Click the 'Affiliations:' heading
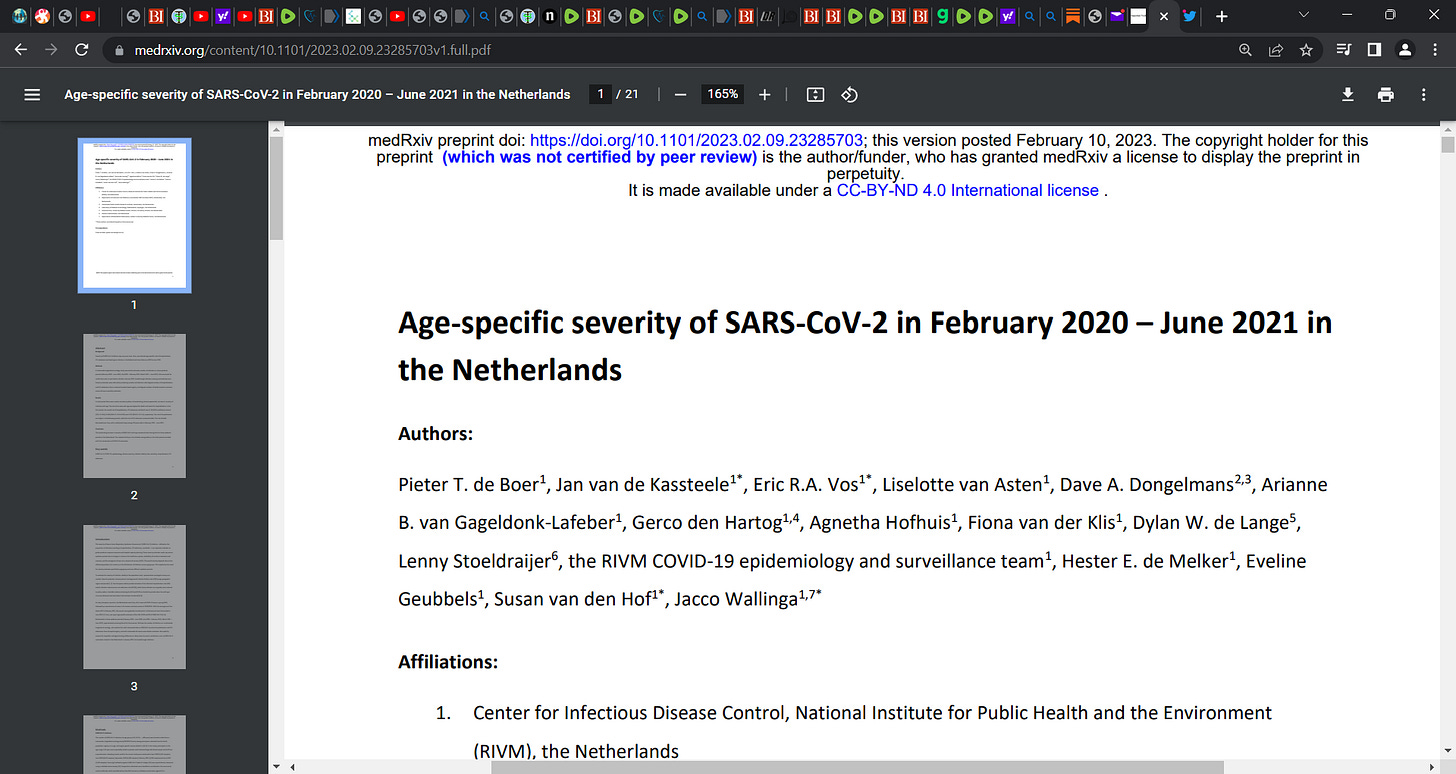 (x=448, y=662)
